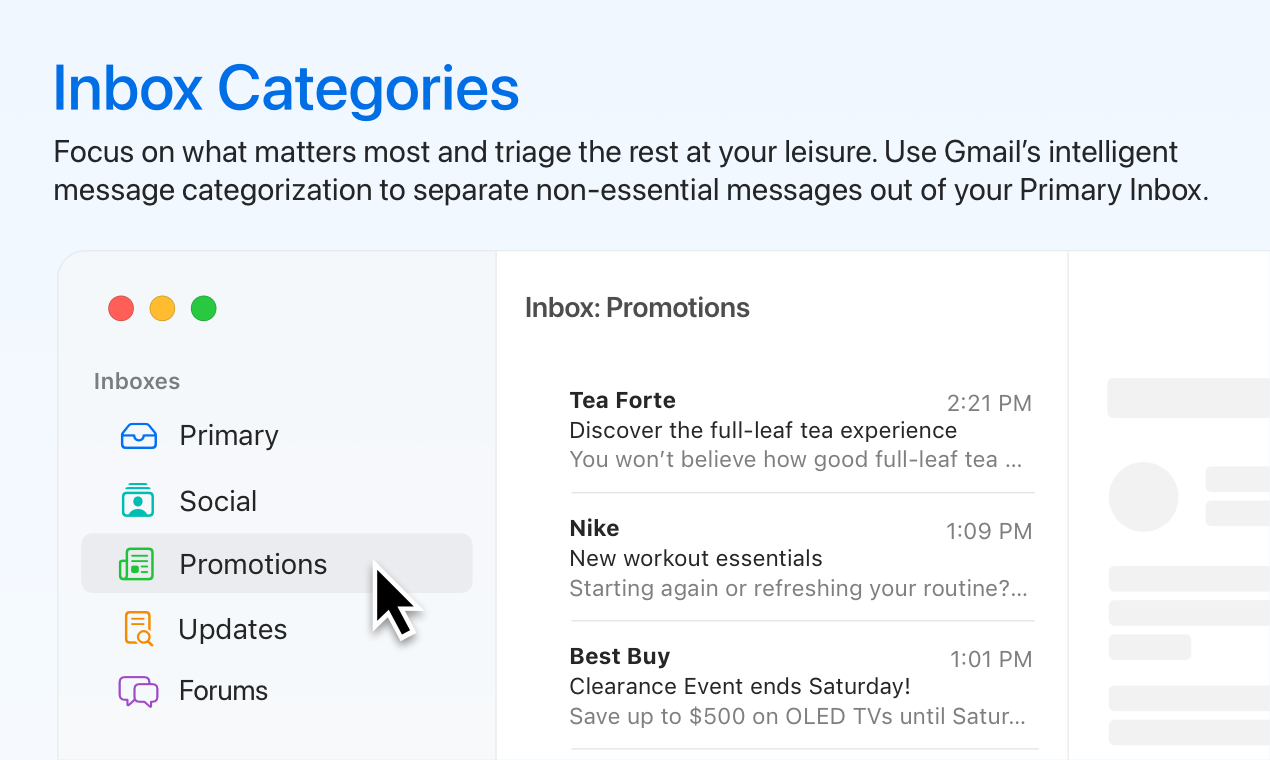The image size is (1270, 760).
Task: Open the Best Buy Clearance Event email
Action: click(801, 686)
